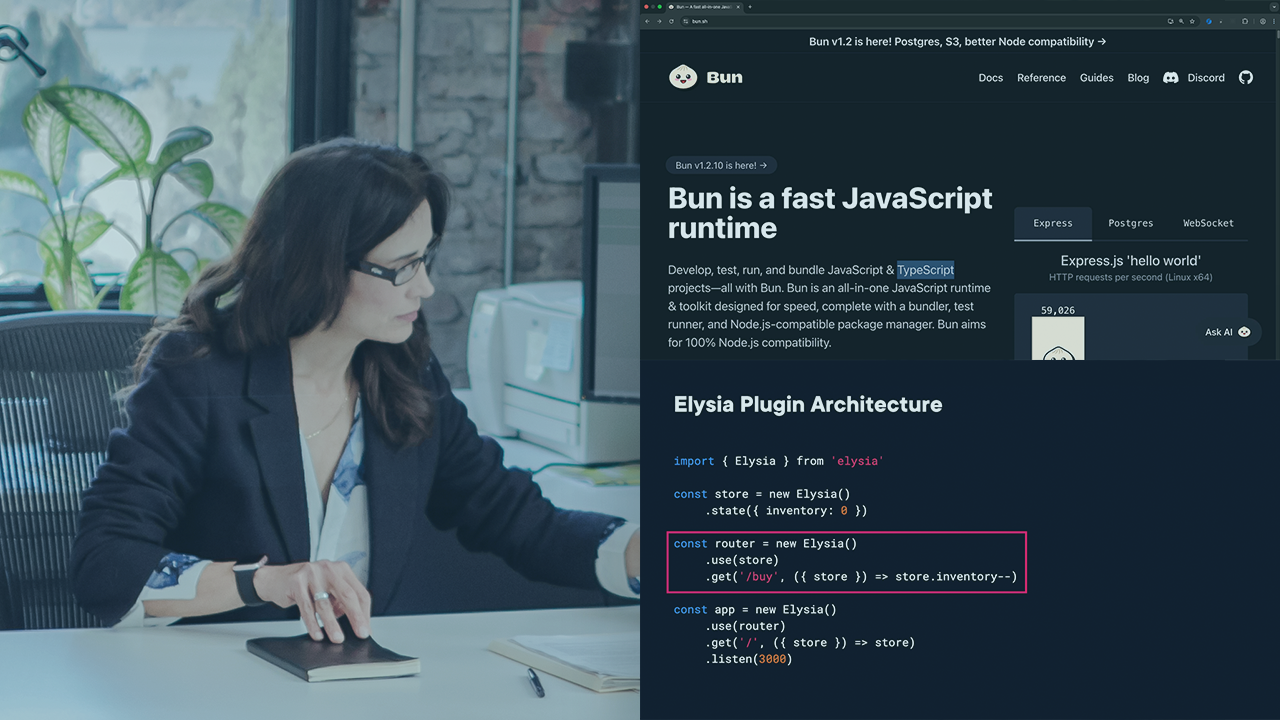The width and height of the screenshot is (1280, 720).
Task: Click the Discord icon
Action: [x=1171, y=77]
